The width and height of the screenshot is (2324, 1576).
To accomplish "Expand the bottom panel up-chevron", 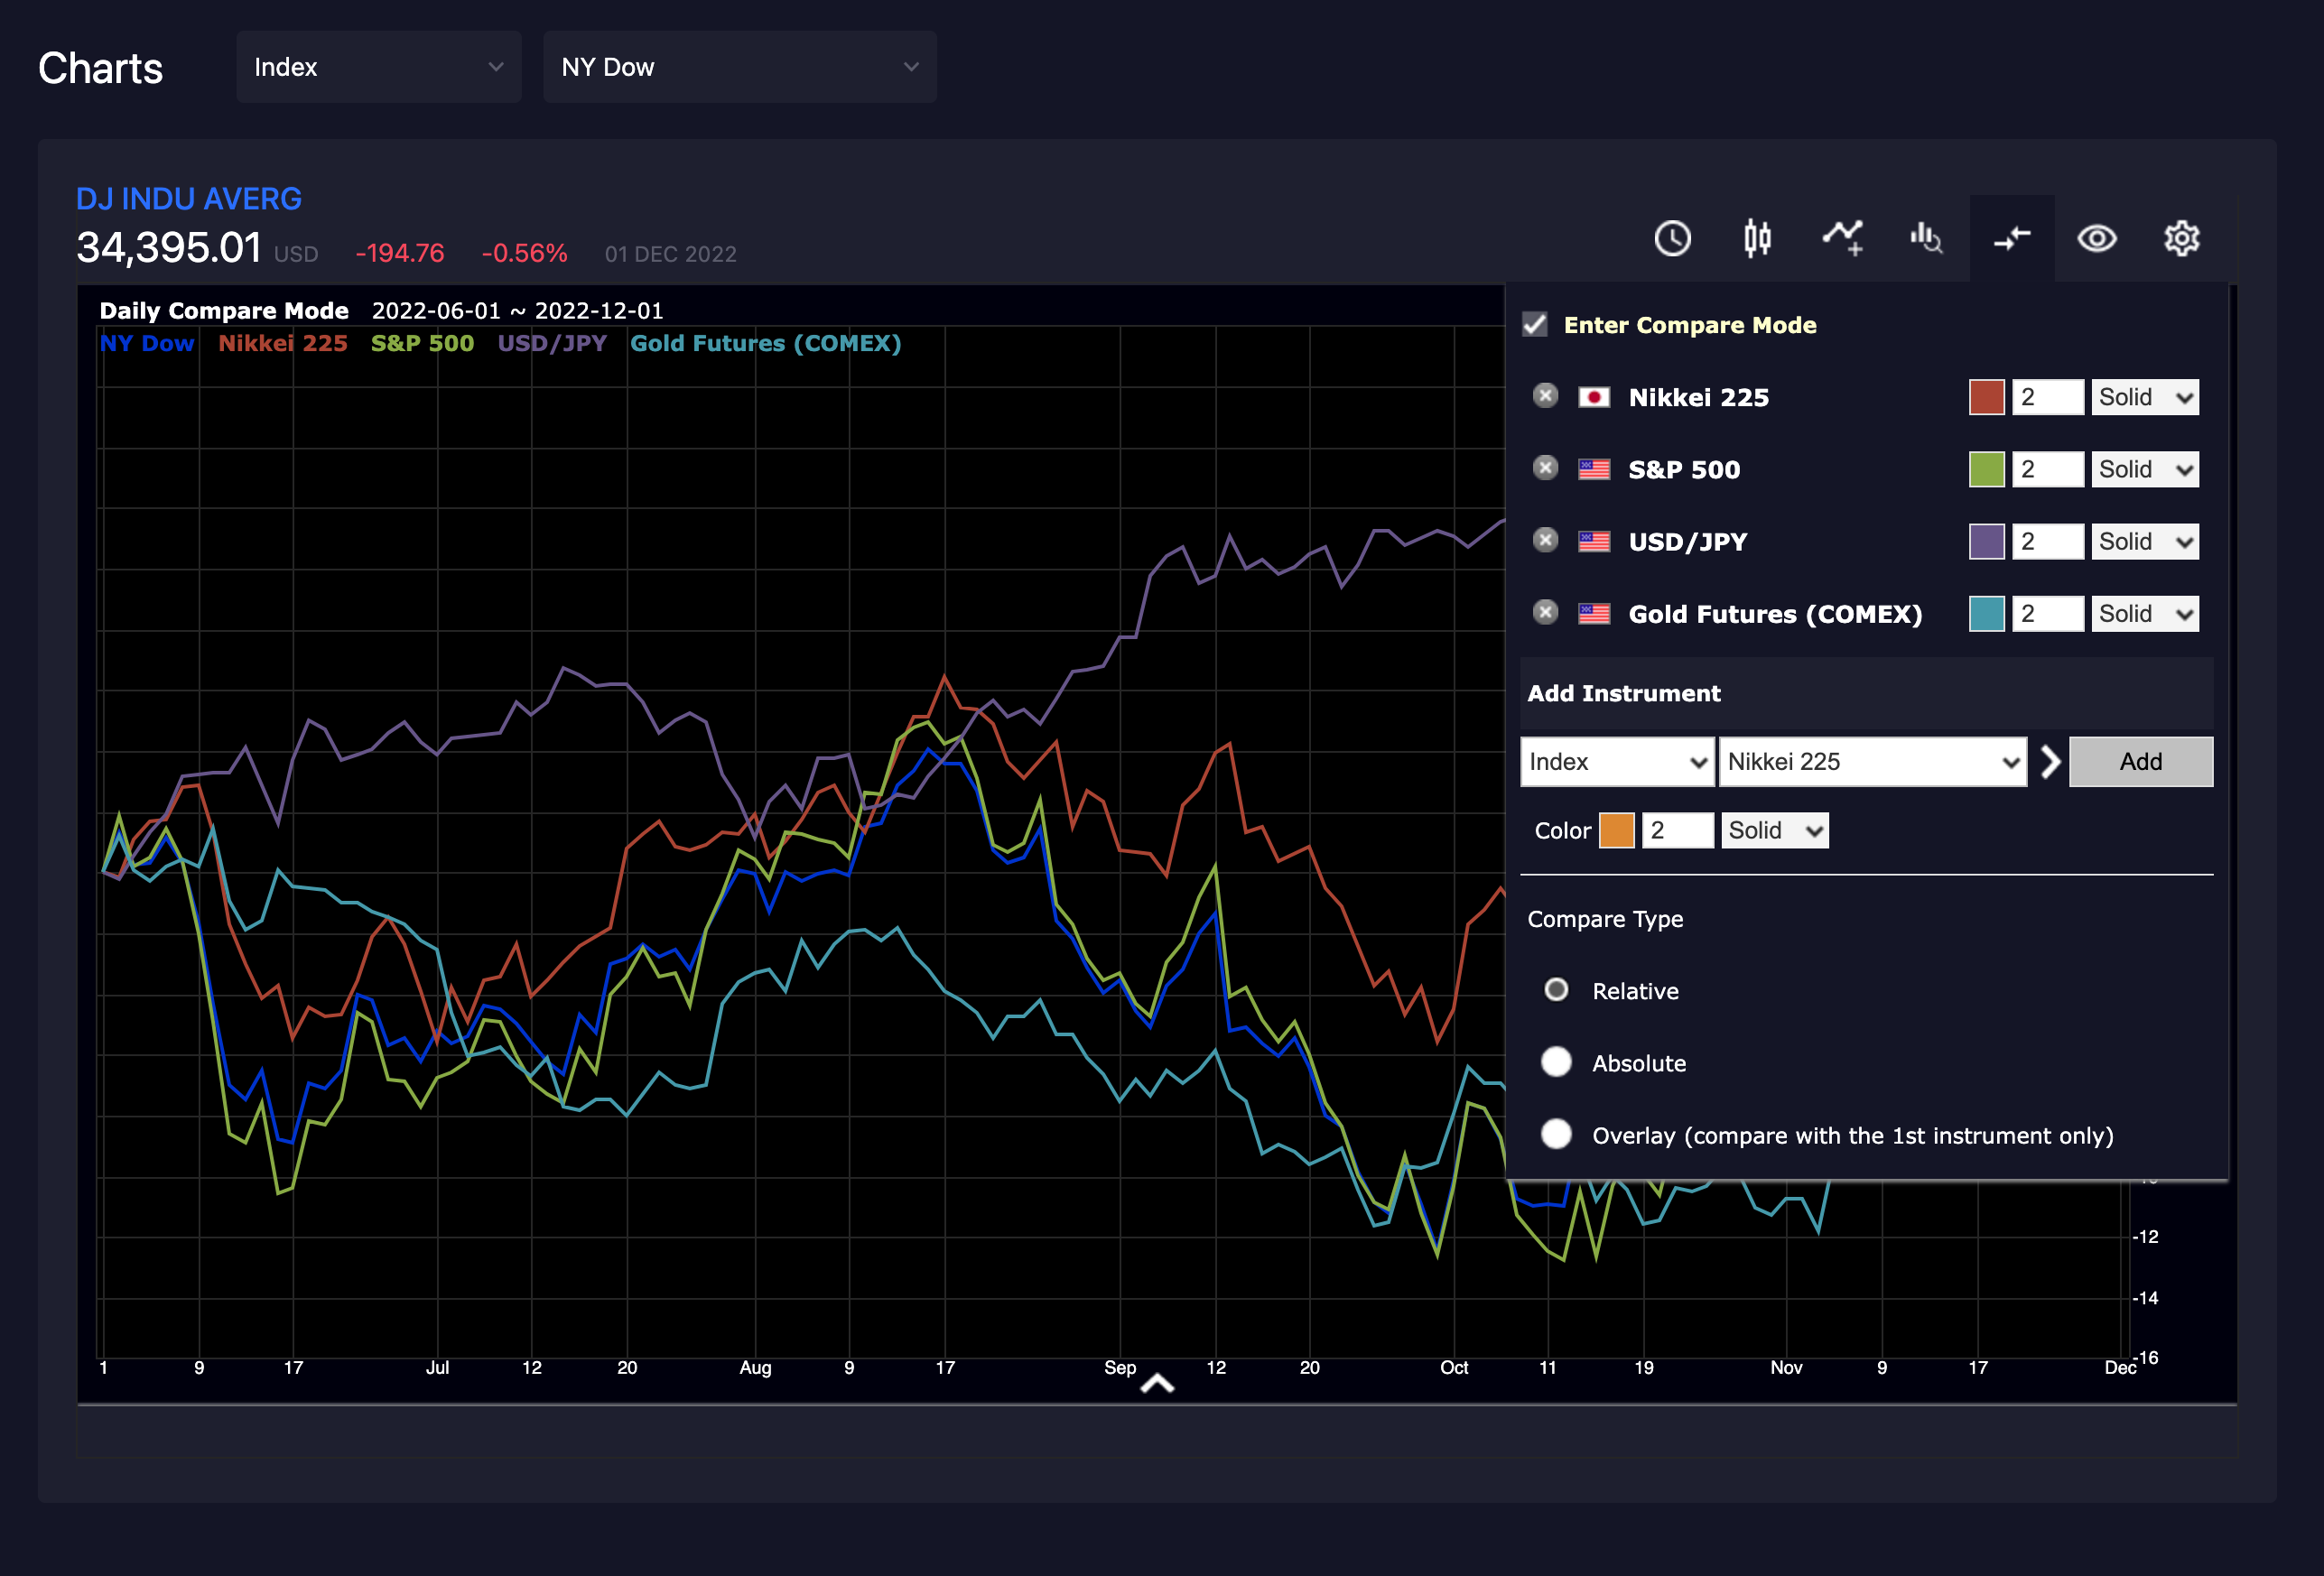I will (1157, 1383).
